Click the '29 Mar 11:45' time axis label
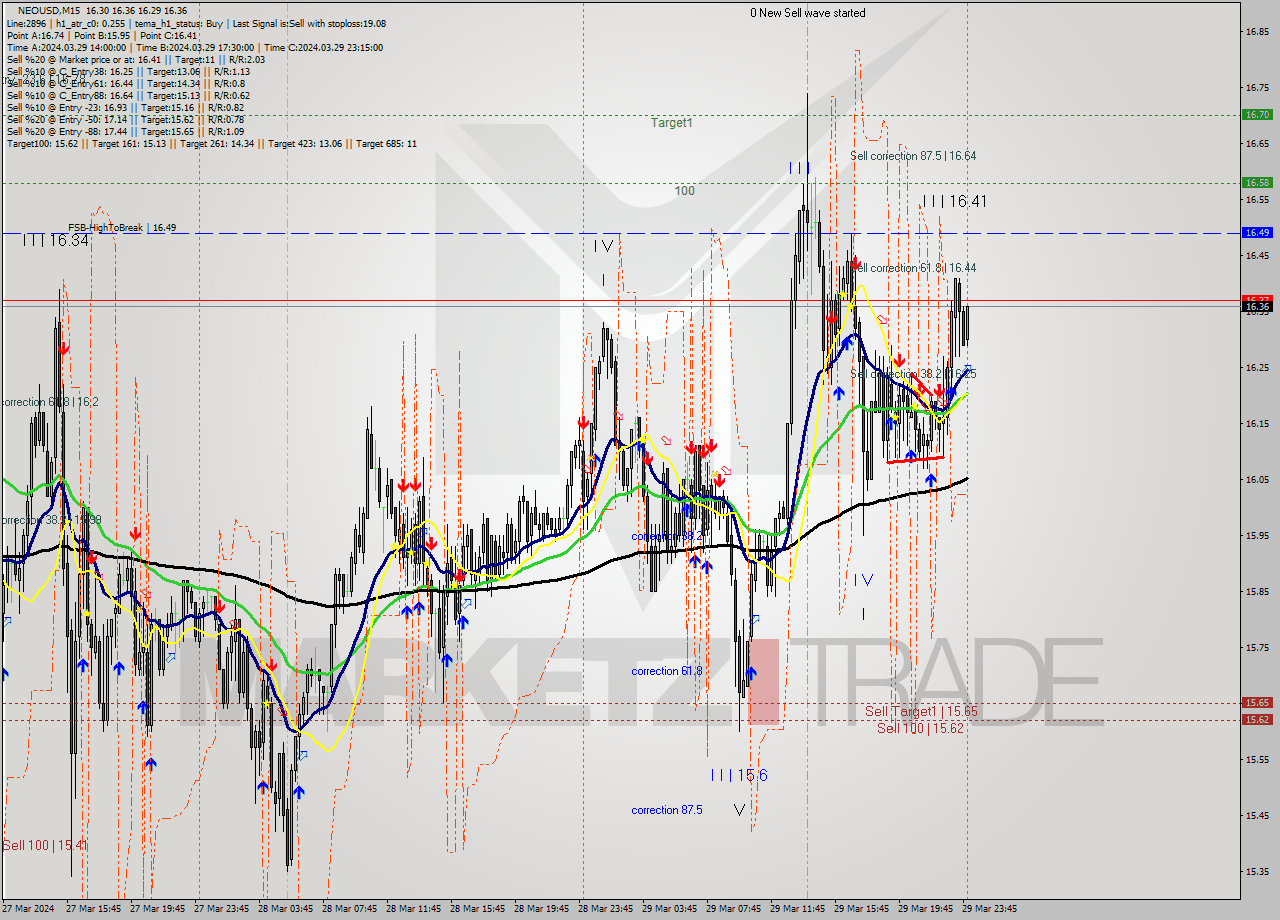 [x=797, y=909]
